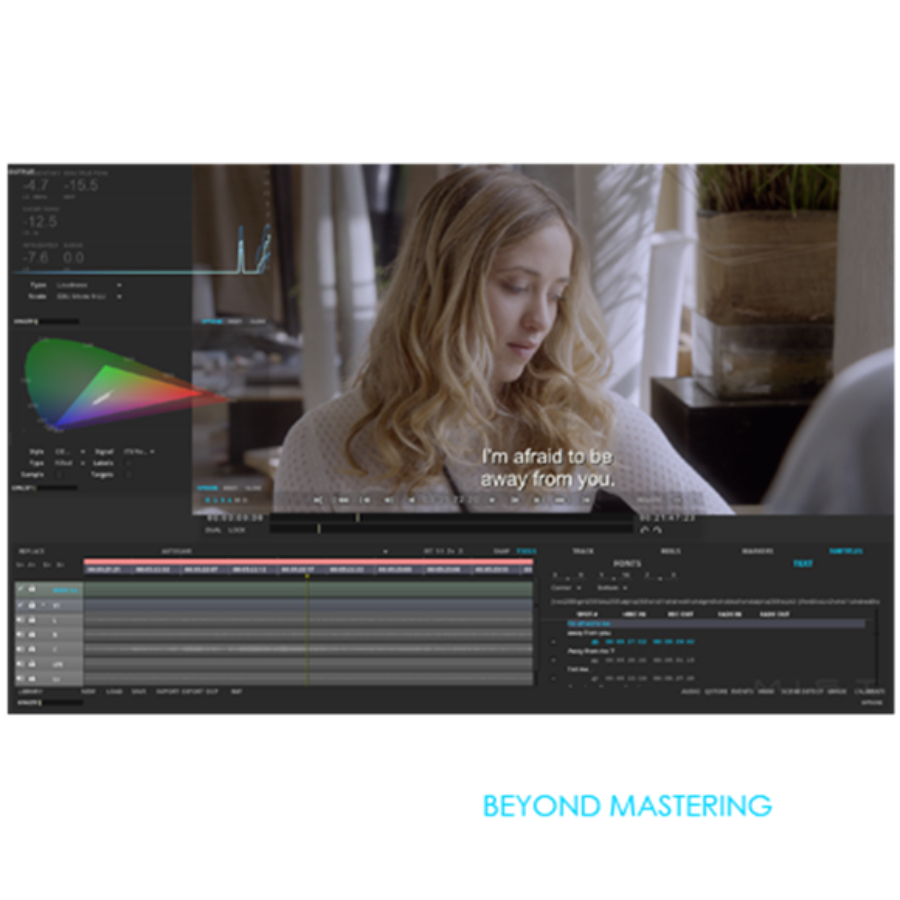The width and height of the screenshot is (900, 900).
Task: Toggle the lock icon on the V1 track
Action: pyautogui.click(x=32, y=605)
